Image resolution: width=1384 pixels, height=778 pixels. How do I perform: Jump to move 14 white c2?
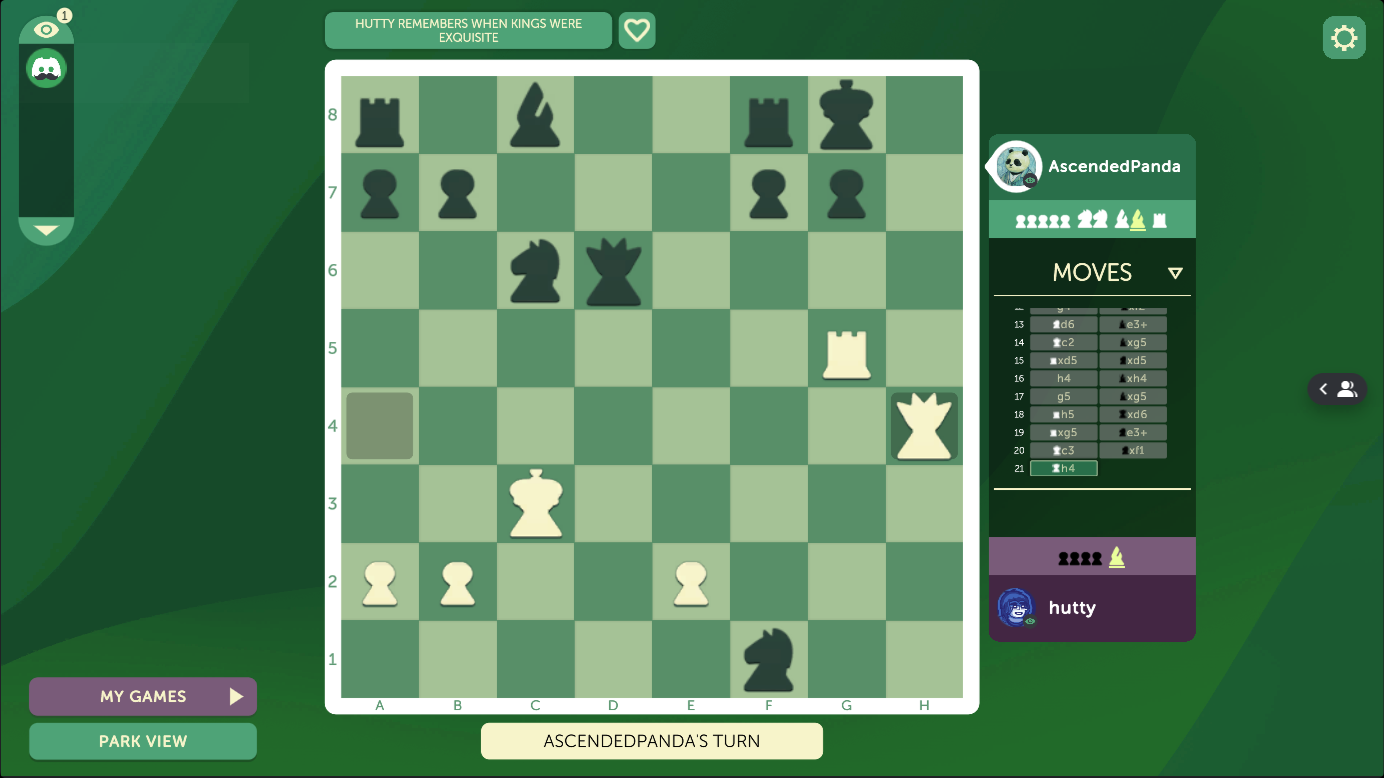[x=1063, y=342]
